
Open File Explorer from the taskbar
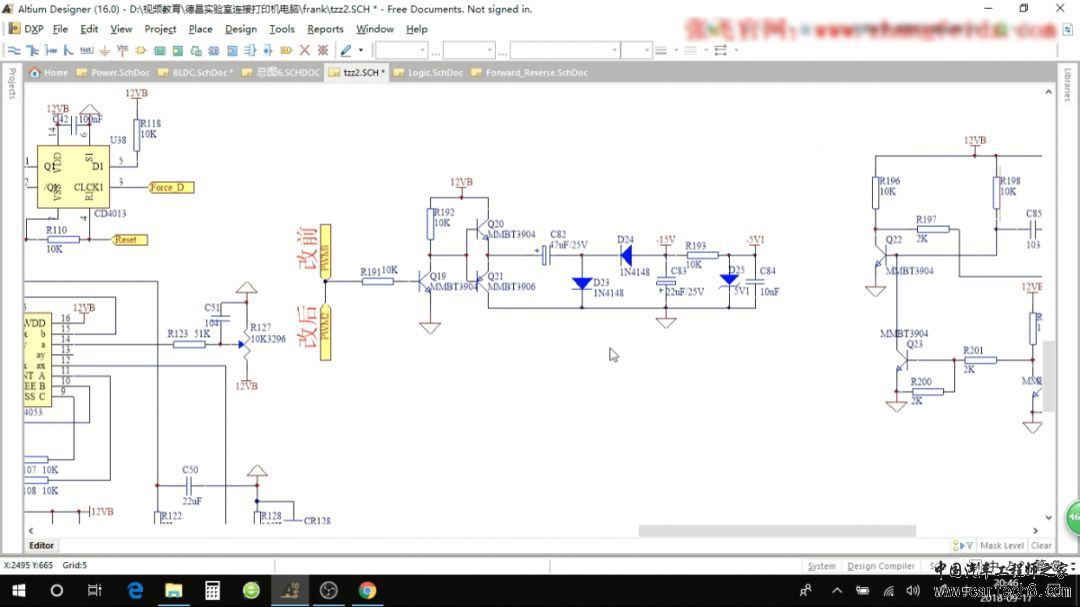point(174,590)
